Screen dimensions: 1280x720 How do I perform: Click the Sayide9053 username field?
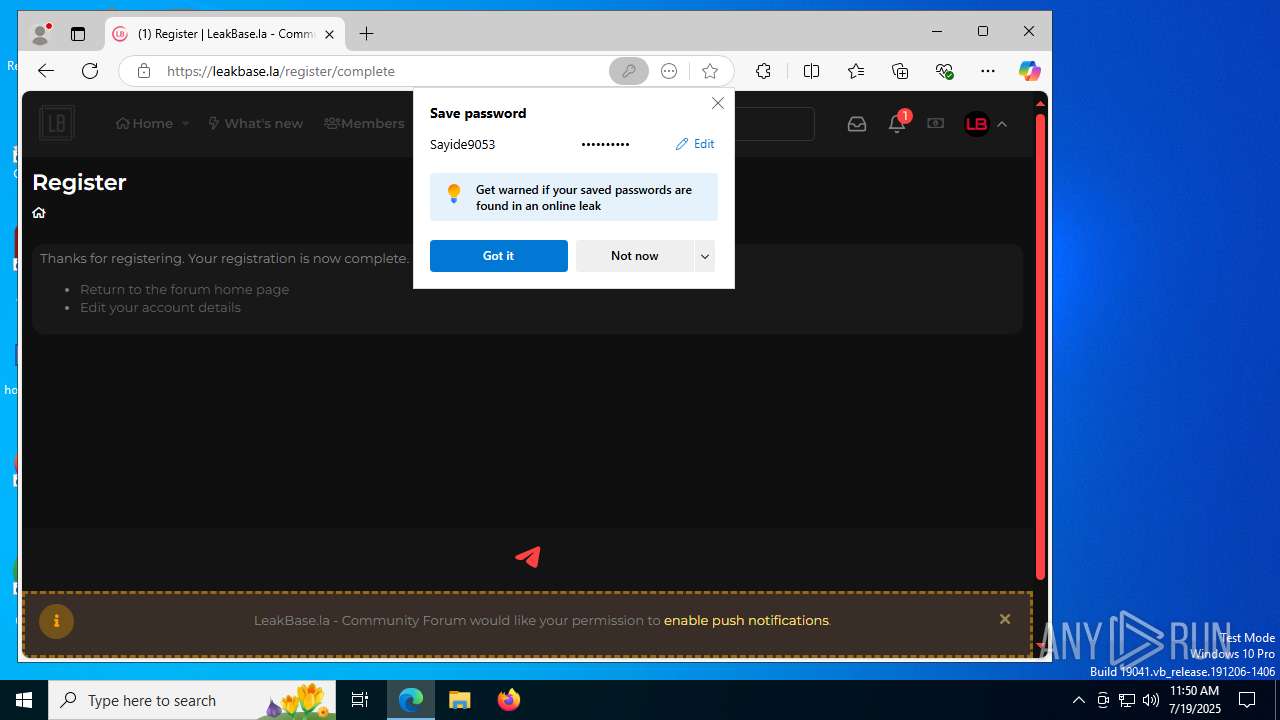(463, 144)
